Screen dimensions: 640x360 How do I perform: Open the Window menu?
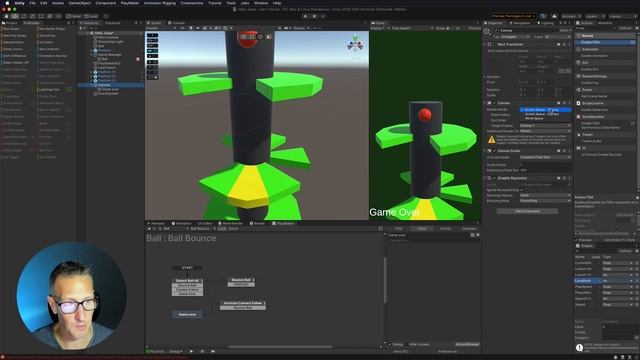(261, 3)
